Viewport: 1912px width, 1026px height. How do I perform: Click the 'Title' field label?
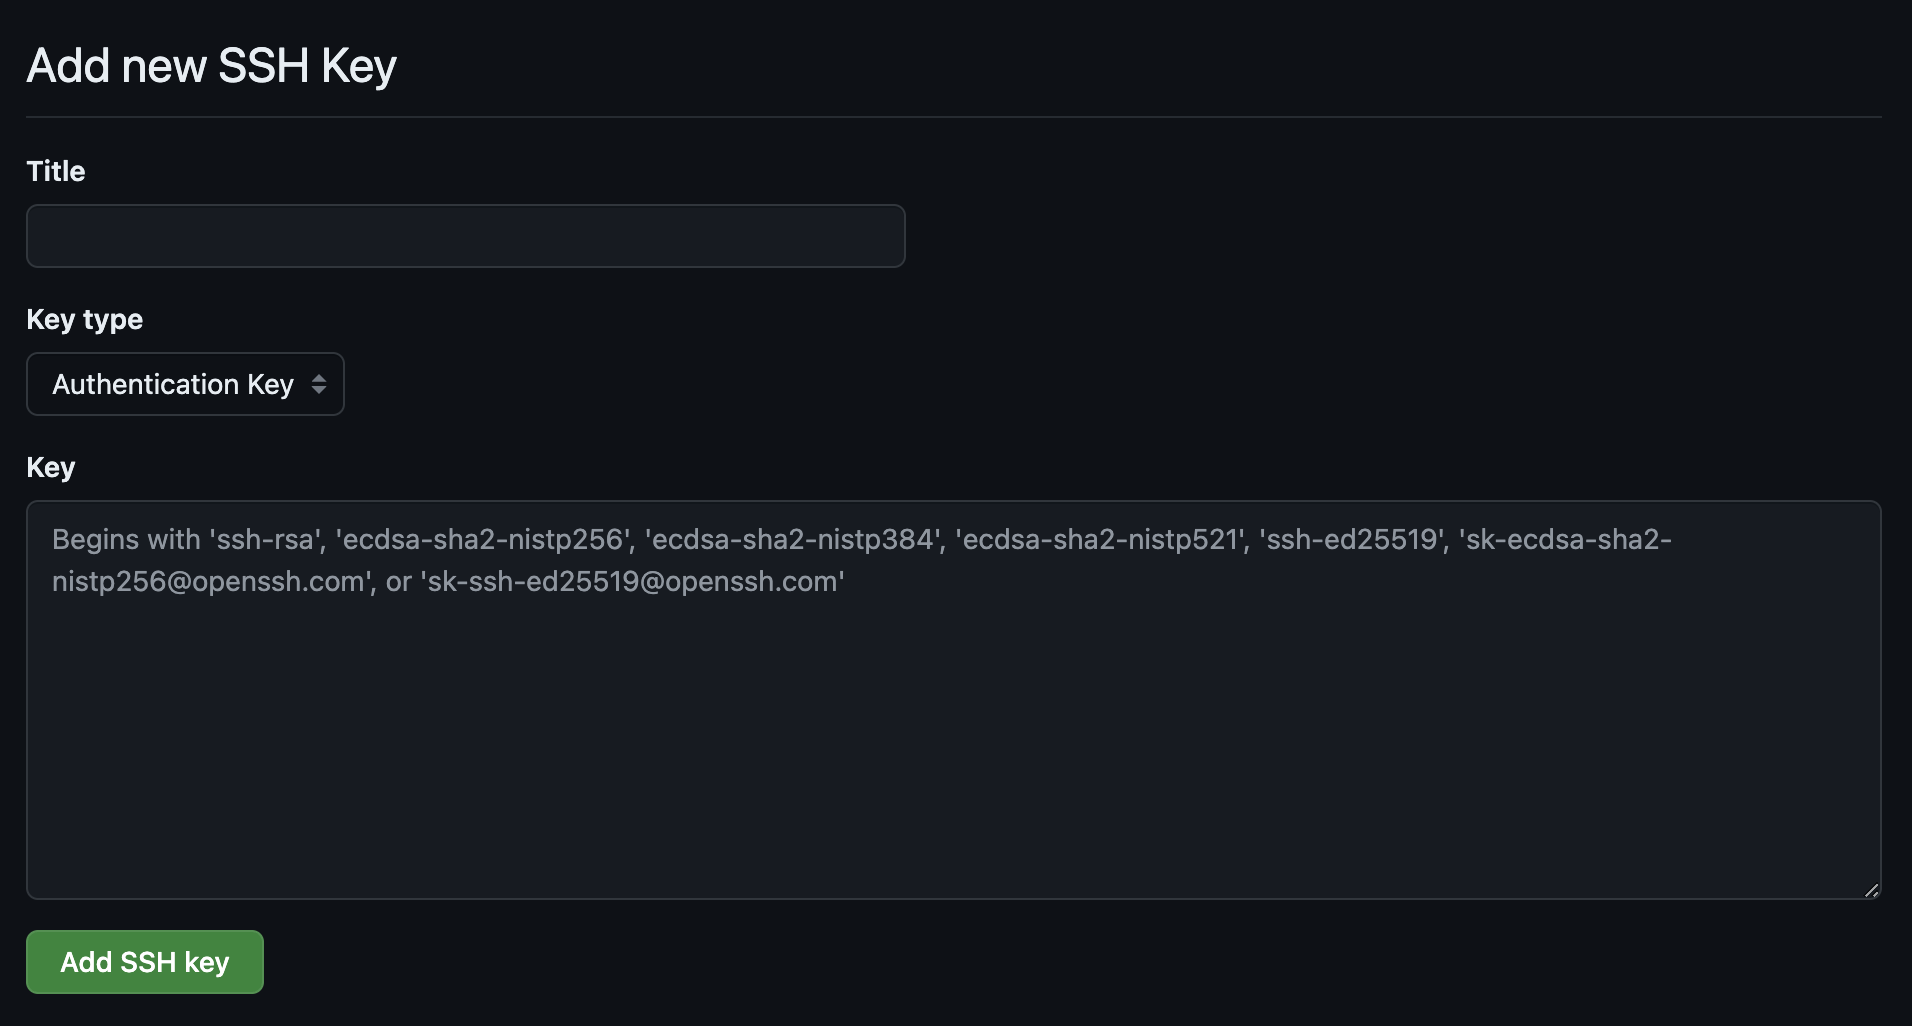56,171
